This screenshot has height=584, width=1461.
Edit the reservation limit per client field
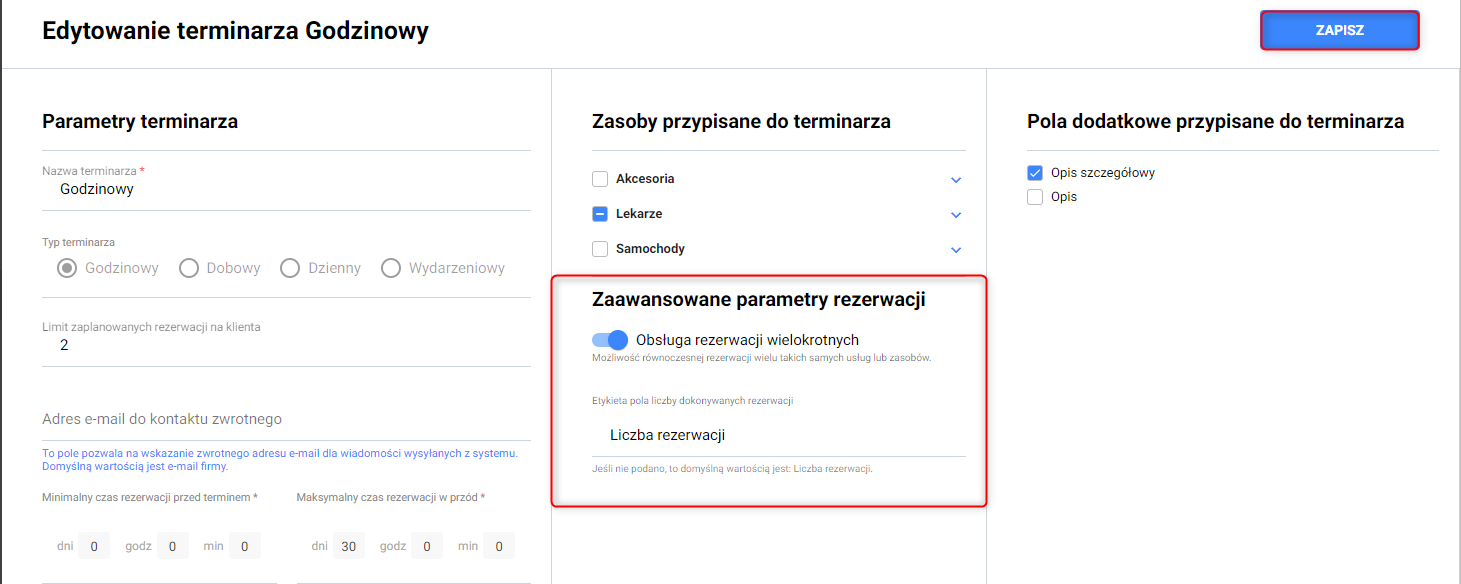286,345
